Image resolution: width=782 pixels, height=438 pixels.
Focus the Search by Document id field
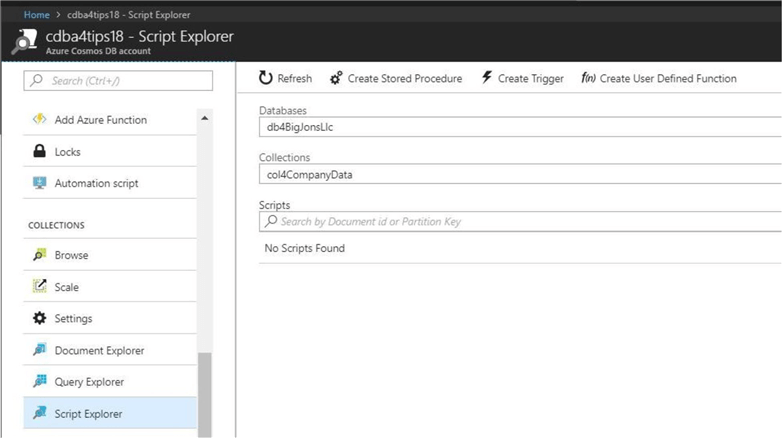coord(520,221)
